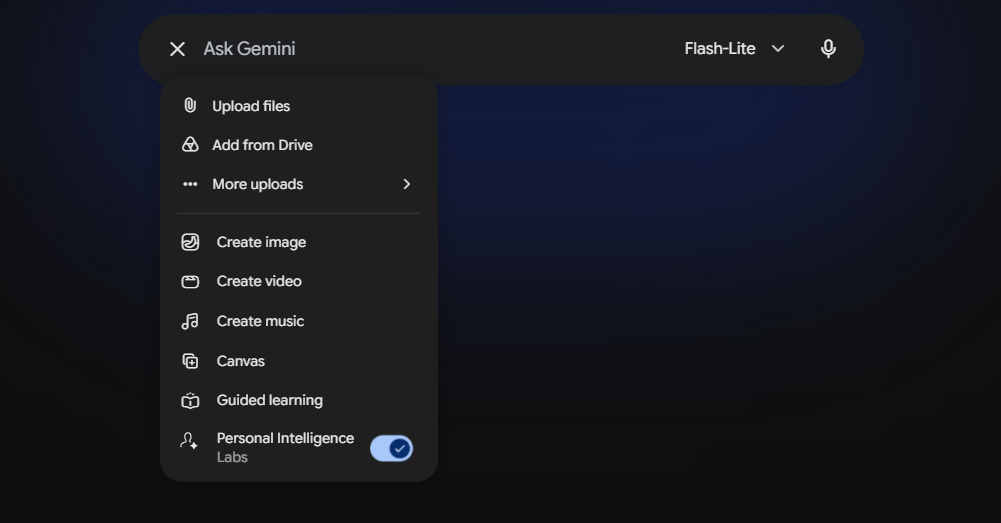This screenshot has height=523, width=1001.
Task: Open More uploads submenu
Action: [x=299, y=185]
